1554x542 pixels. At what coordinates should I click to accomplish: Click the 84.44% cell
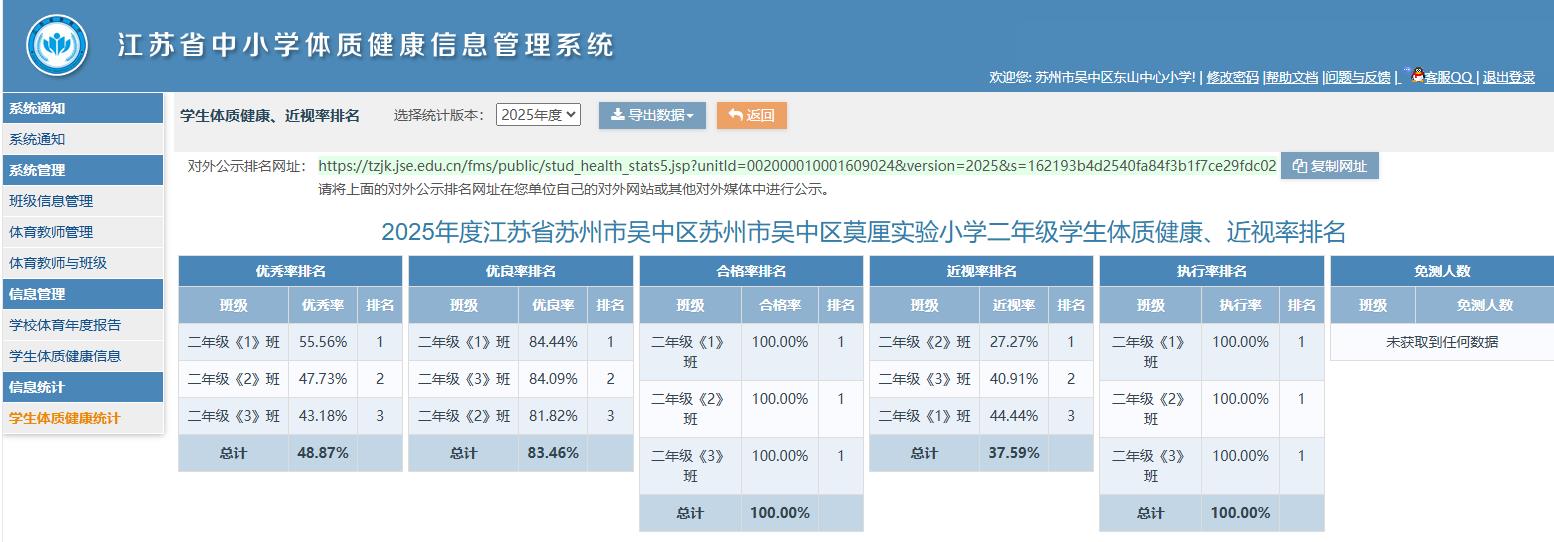click(553, 342)
